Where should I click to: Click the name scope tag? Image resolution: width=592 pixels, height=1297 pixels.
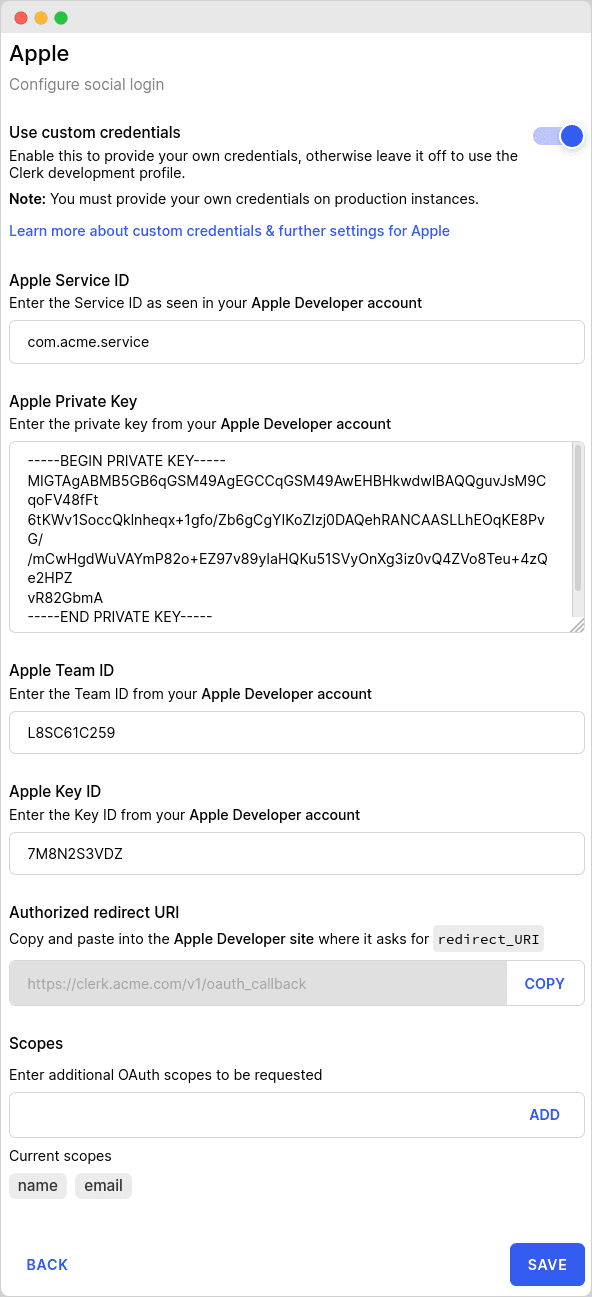pyautogui.click(x=38, y=1185)
